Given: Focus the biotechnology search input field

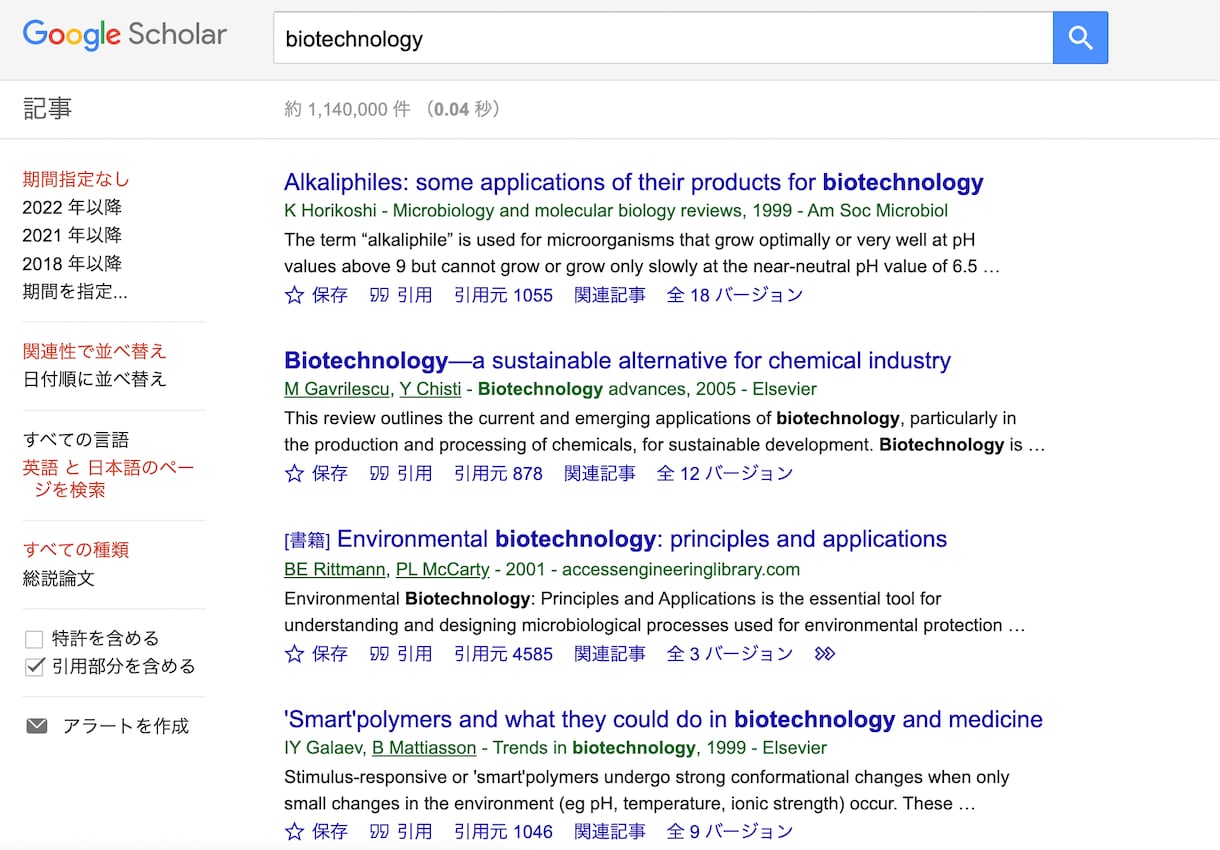Looking at the screenshot, I should [x=663, y=38].
